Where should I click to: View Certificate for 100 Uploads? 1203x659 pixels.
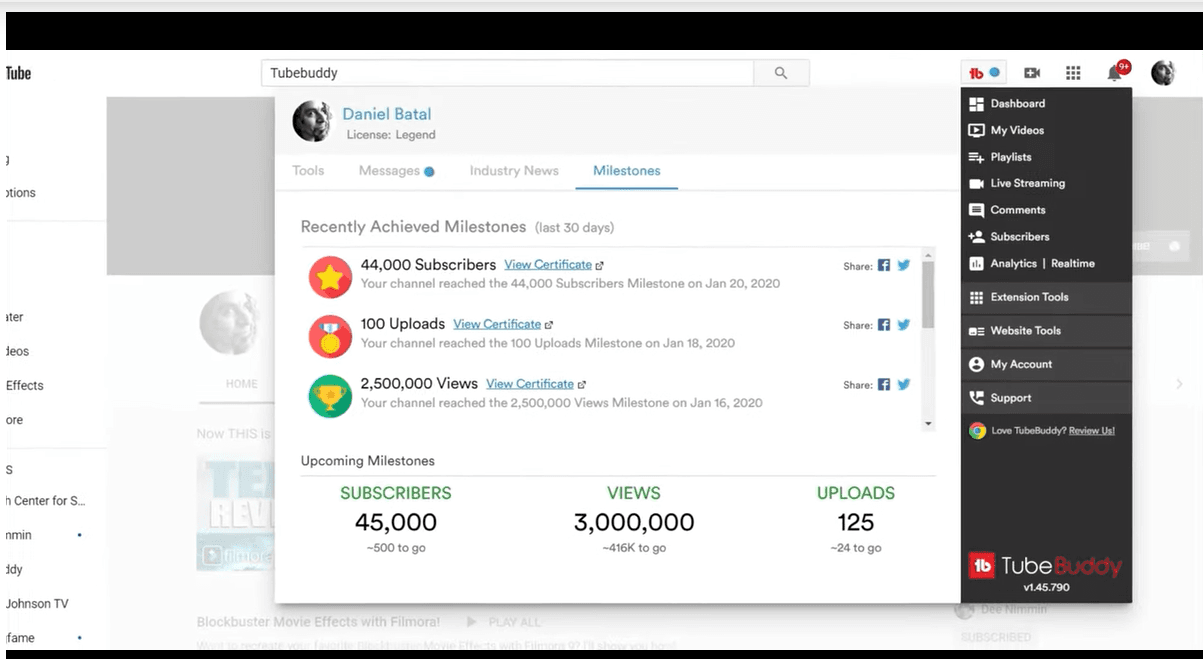[x=497, y=325]
